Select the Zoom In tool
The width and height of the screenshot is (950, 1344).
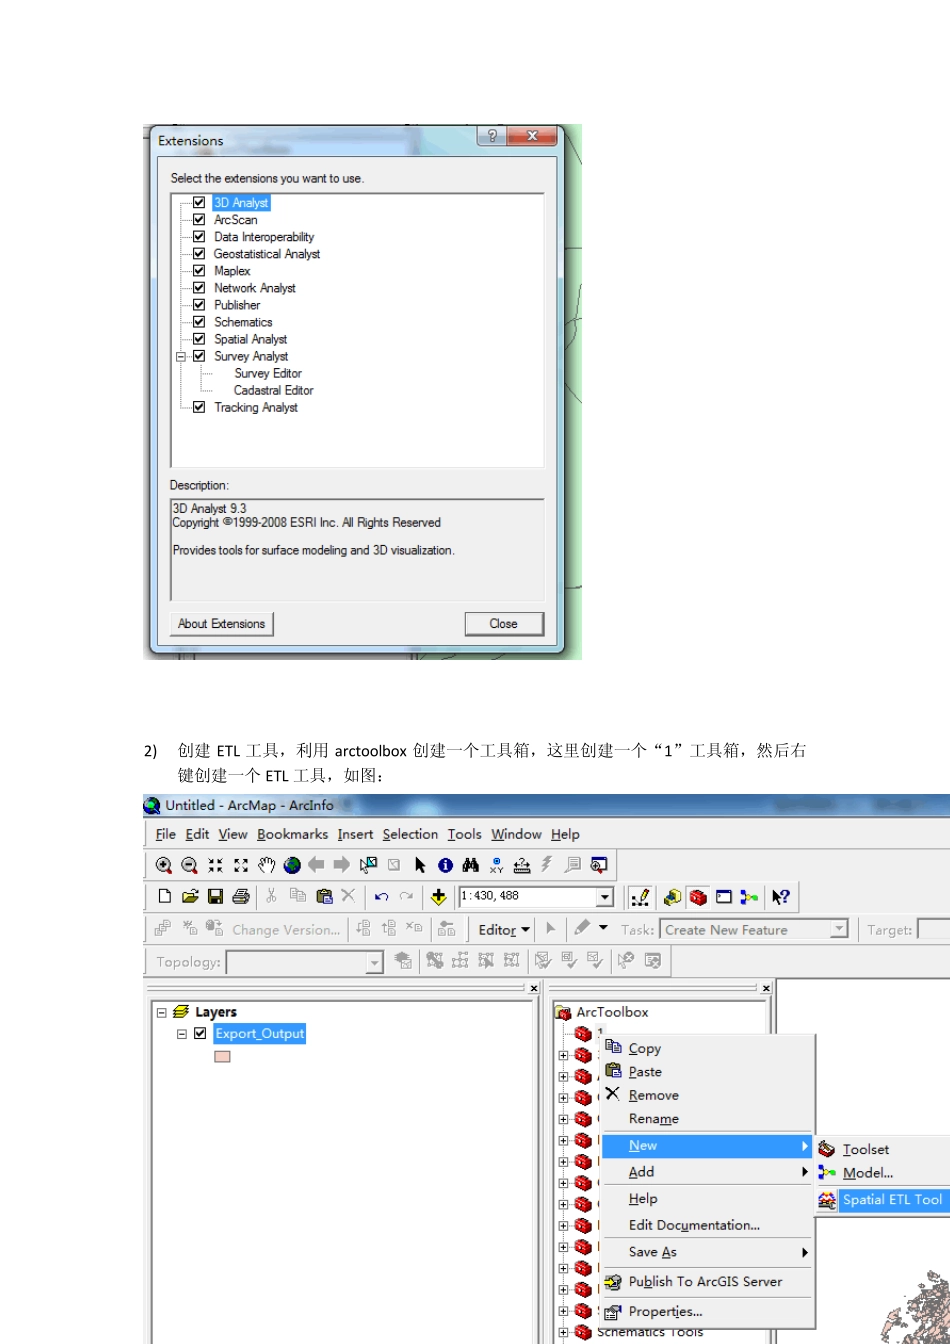tap(164, 865)
